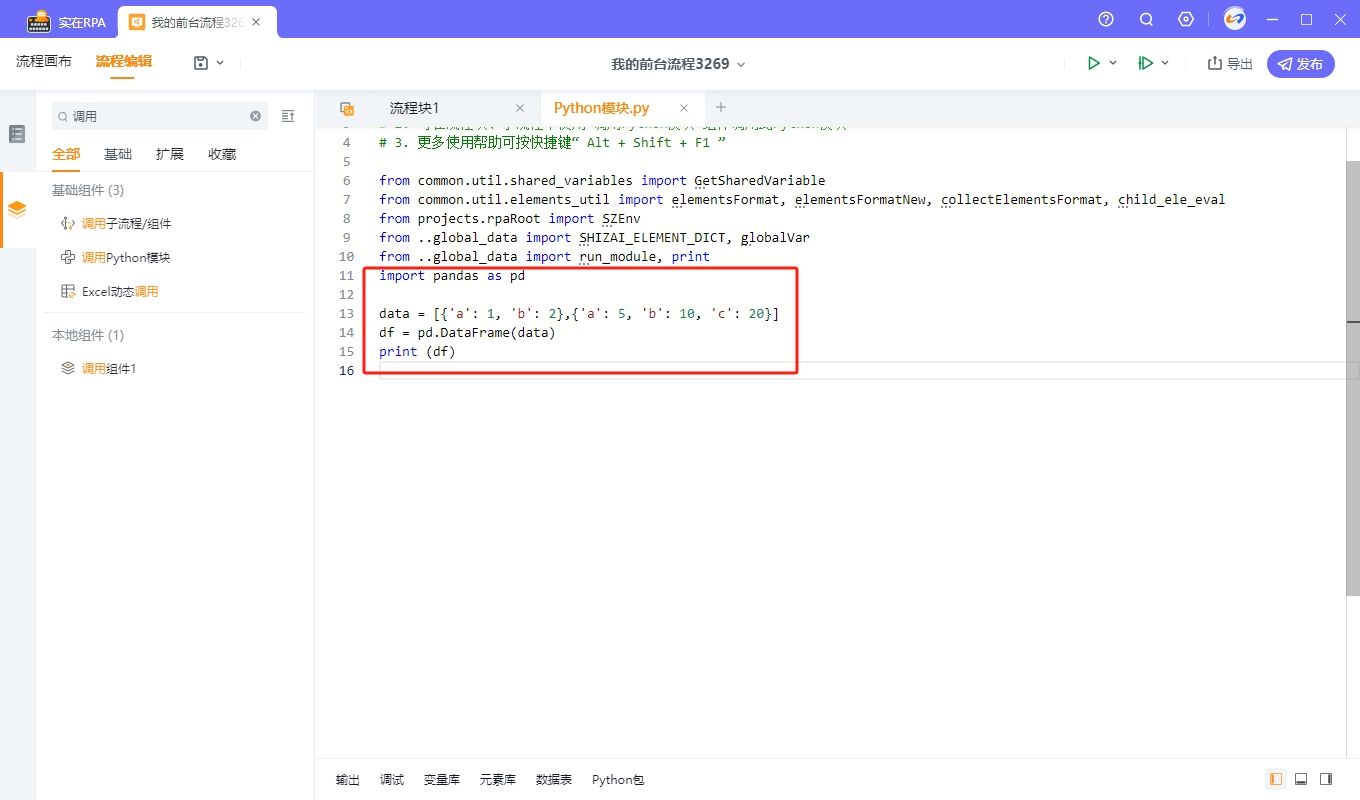Open the Python包 panel at bottom
Screen dimensions: 1360x800
(617, 779)
